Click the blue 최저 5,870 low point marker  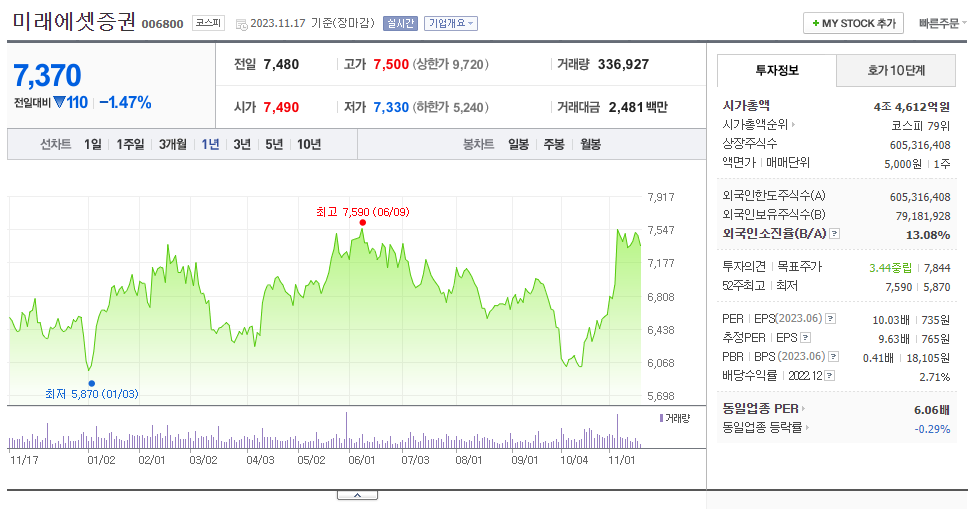click(91, 384)
